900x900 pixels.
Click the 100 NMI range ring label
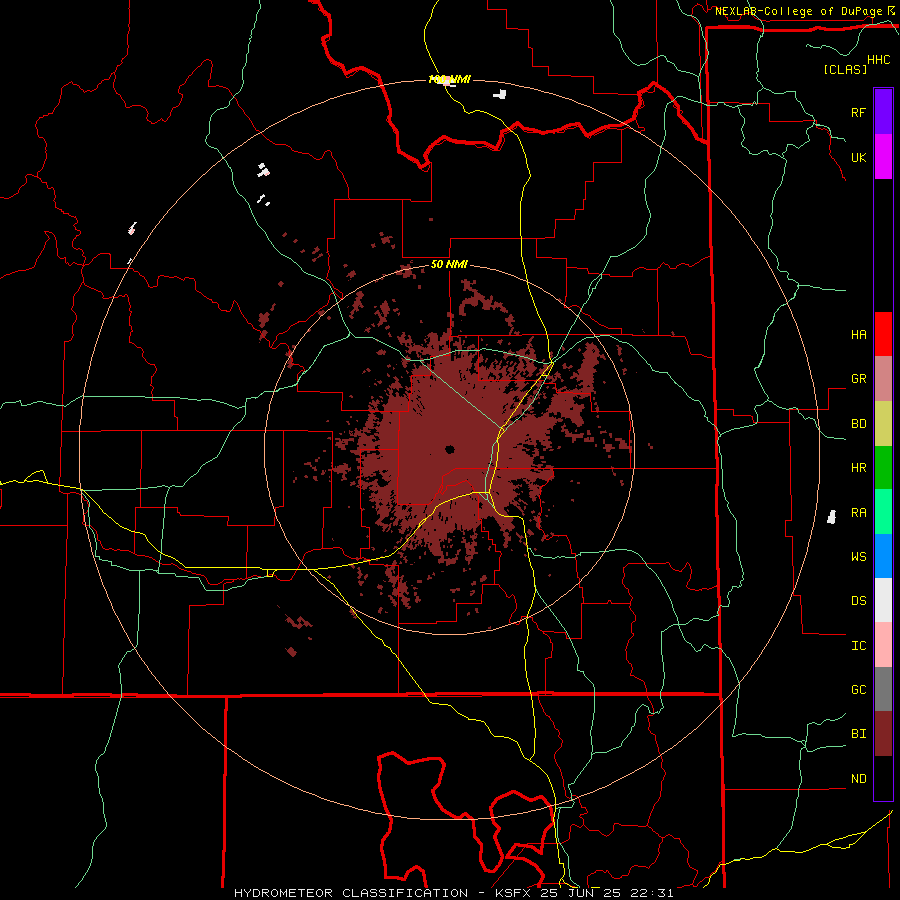coord(449,79)
